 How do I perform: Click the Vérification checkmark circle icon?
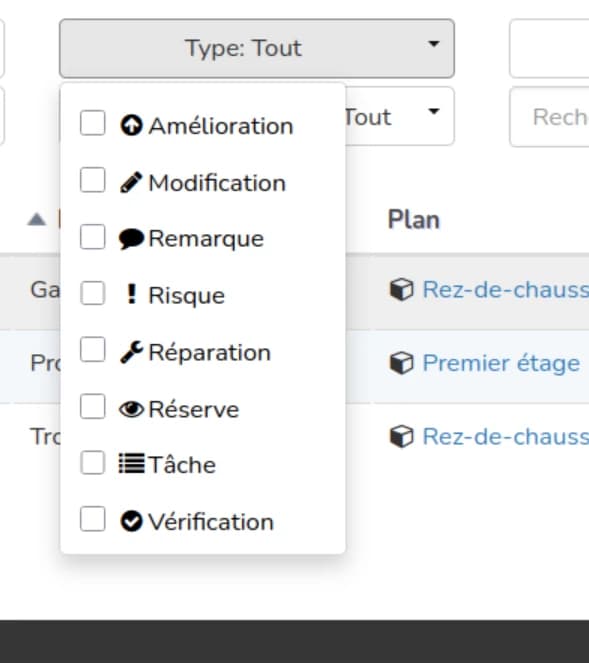[131, 521]
